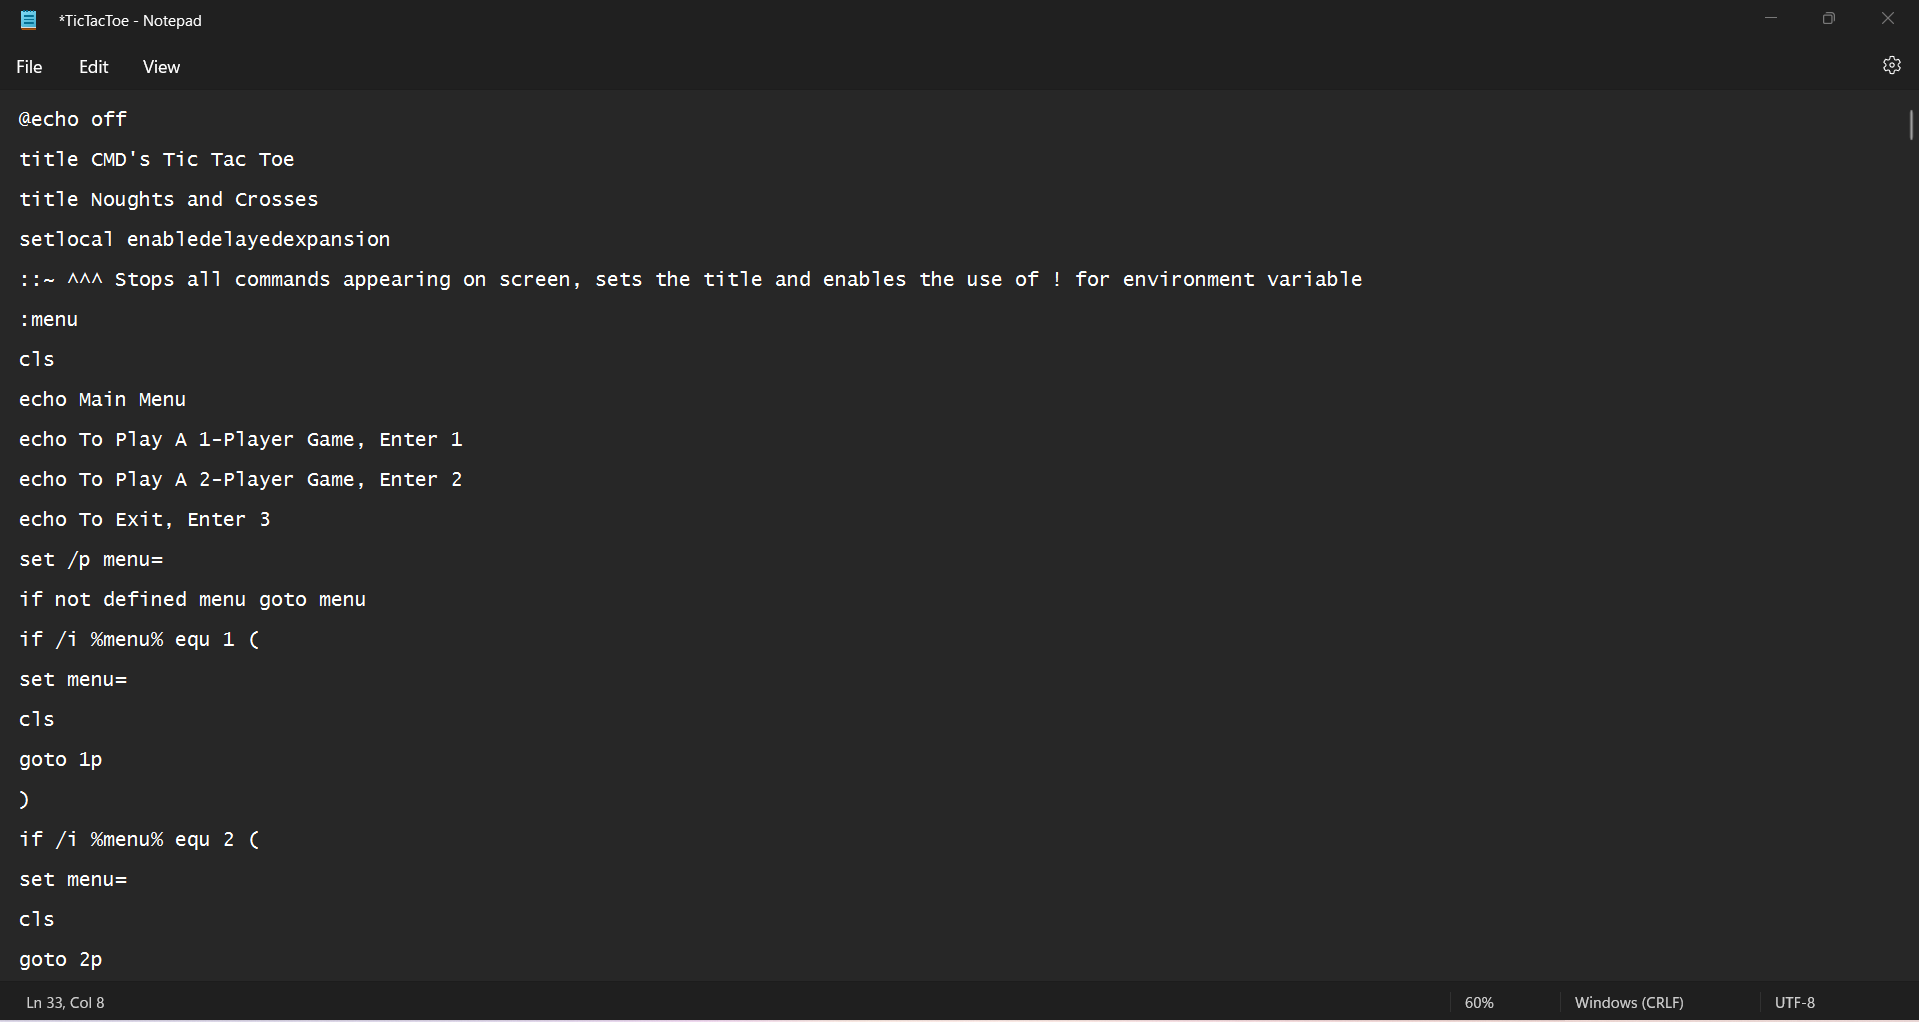
Task: Click the 'echo Main Menu' text line
Action: (x=102, y=400)
